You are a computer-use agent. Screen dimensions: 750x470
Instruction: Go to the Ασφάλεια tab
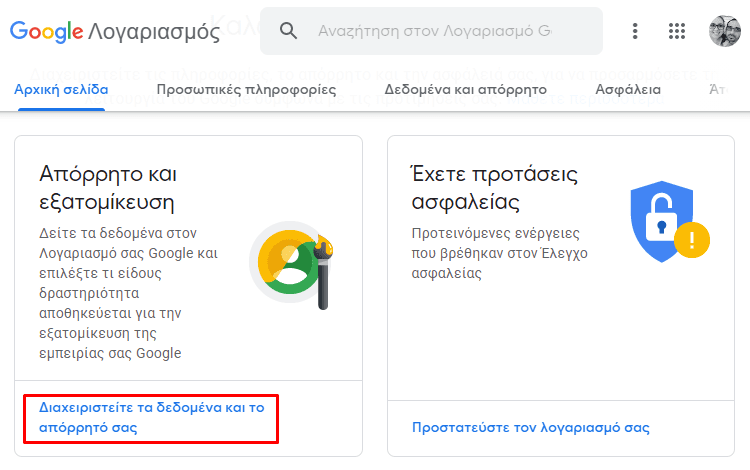pos(628,89)
